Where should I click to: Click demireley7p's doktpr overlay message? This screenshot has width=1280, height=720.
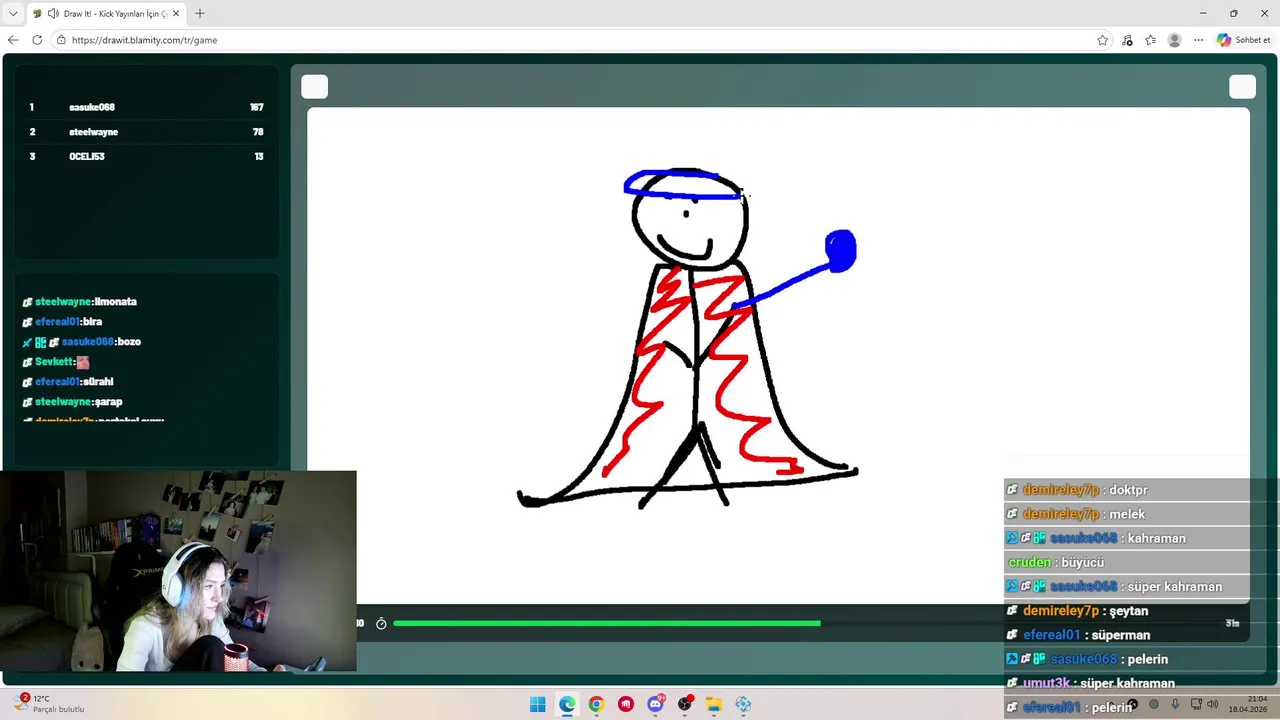tap(1077, 490)
